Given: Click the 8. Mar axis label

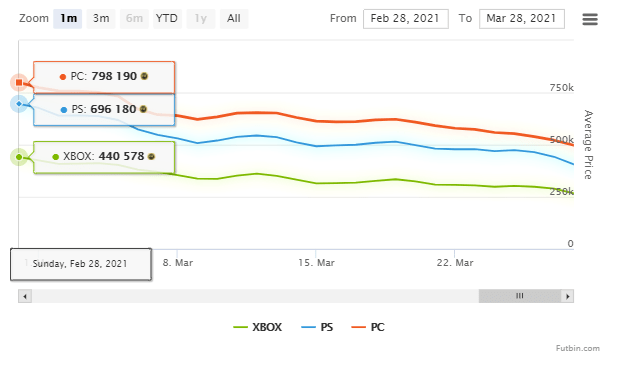Looking at the screenshot, I should tap(178, 263).
